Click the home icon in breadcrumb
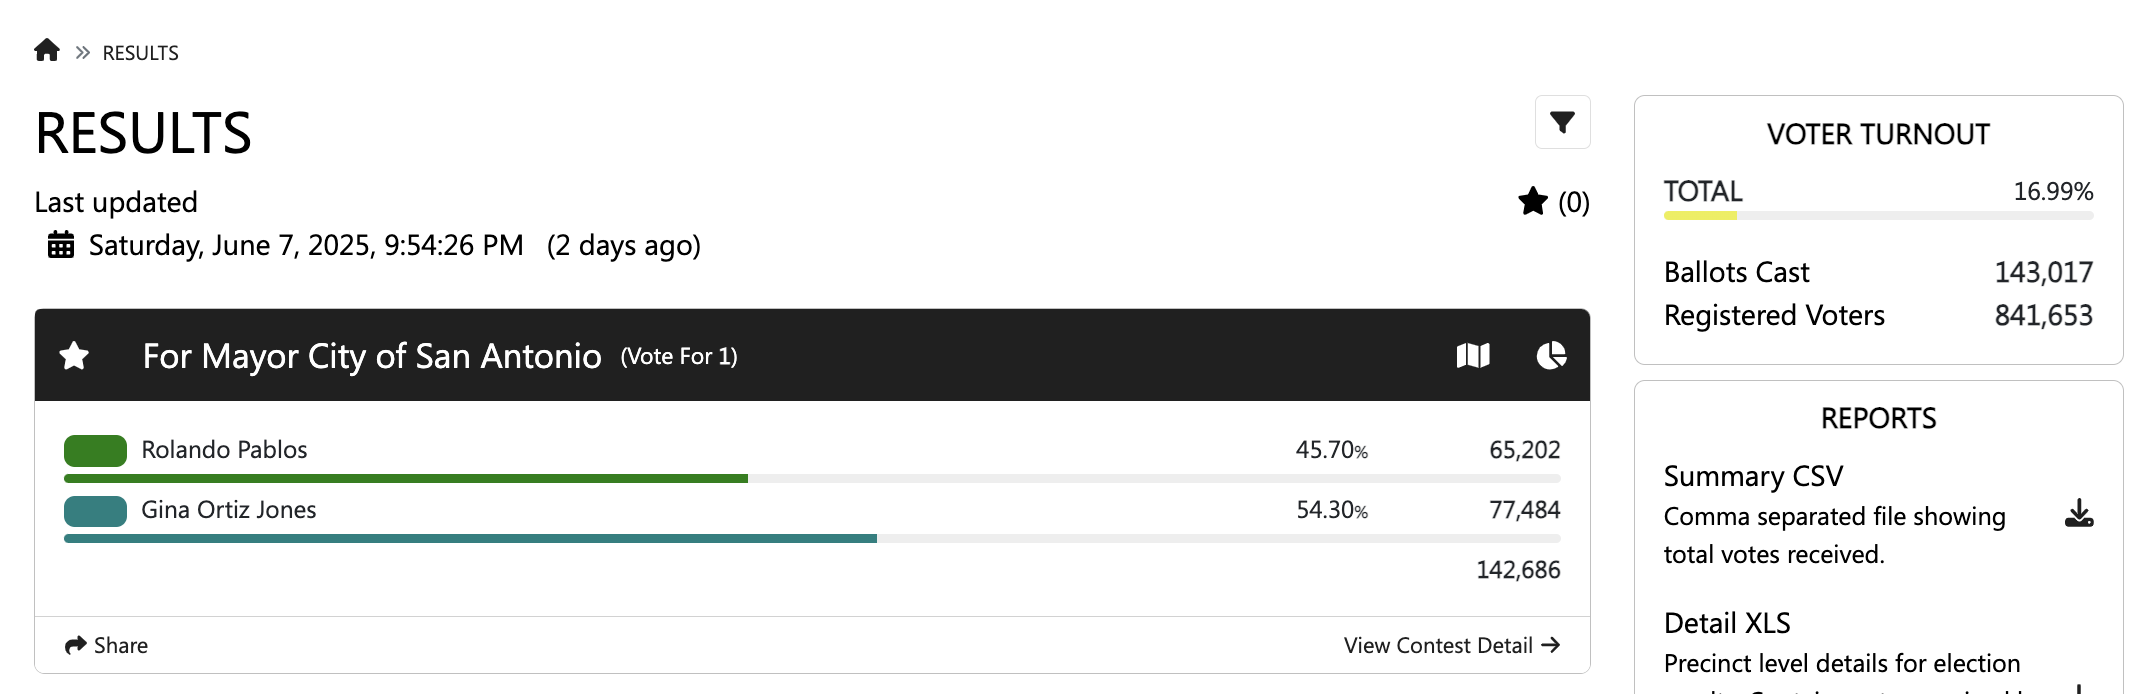 click(47, 51)
